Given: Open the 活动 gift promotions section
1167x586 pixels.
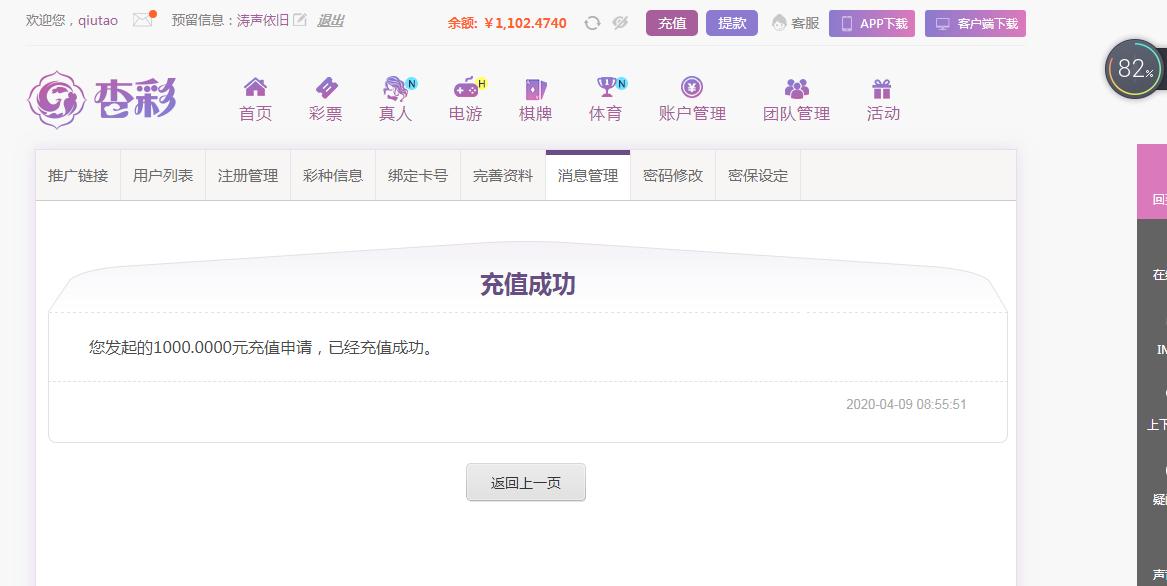Looking at the screenshot, I should coord(883,100).
